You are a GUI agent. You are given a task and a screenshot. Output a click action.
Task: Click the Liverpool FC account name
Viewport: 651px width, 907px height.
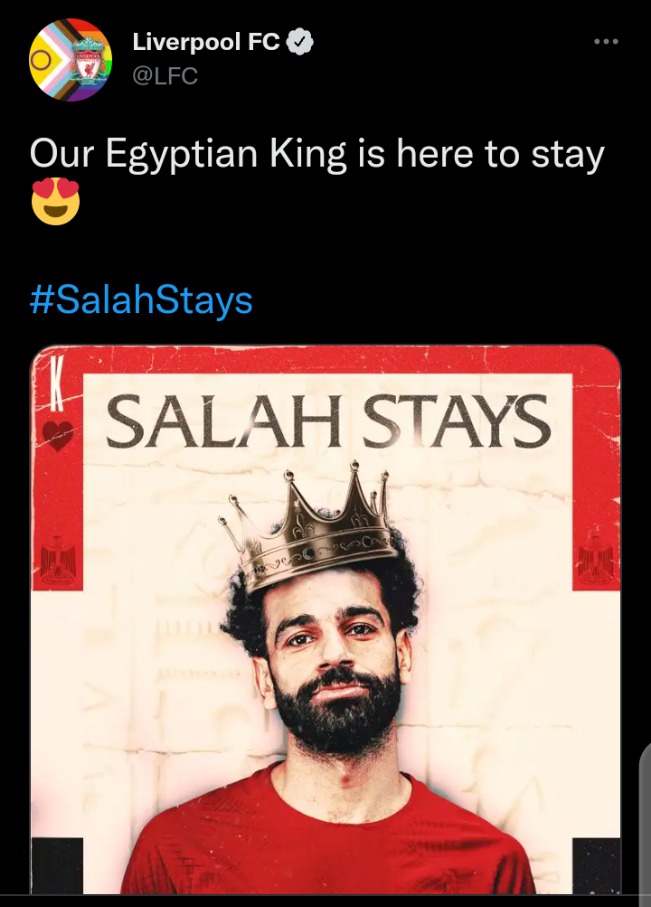pyautogui.click(x=206, y=42)
